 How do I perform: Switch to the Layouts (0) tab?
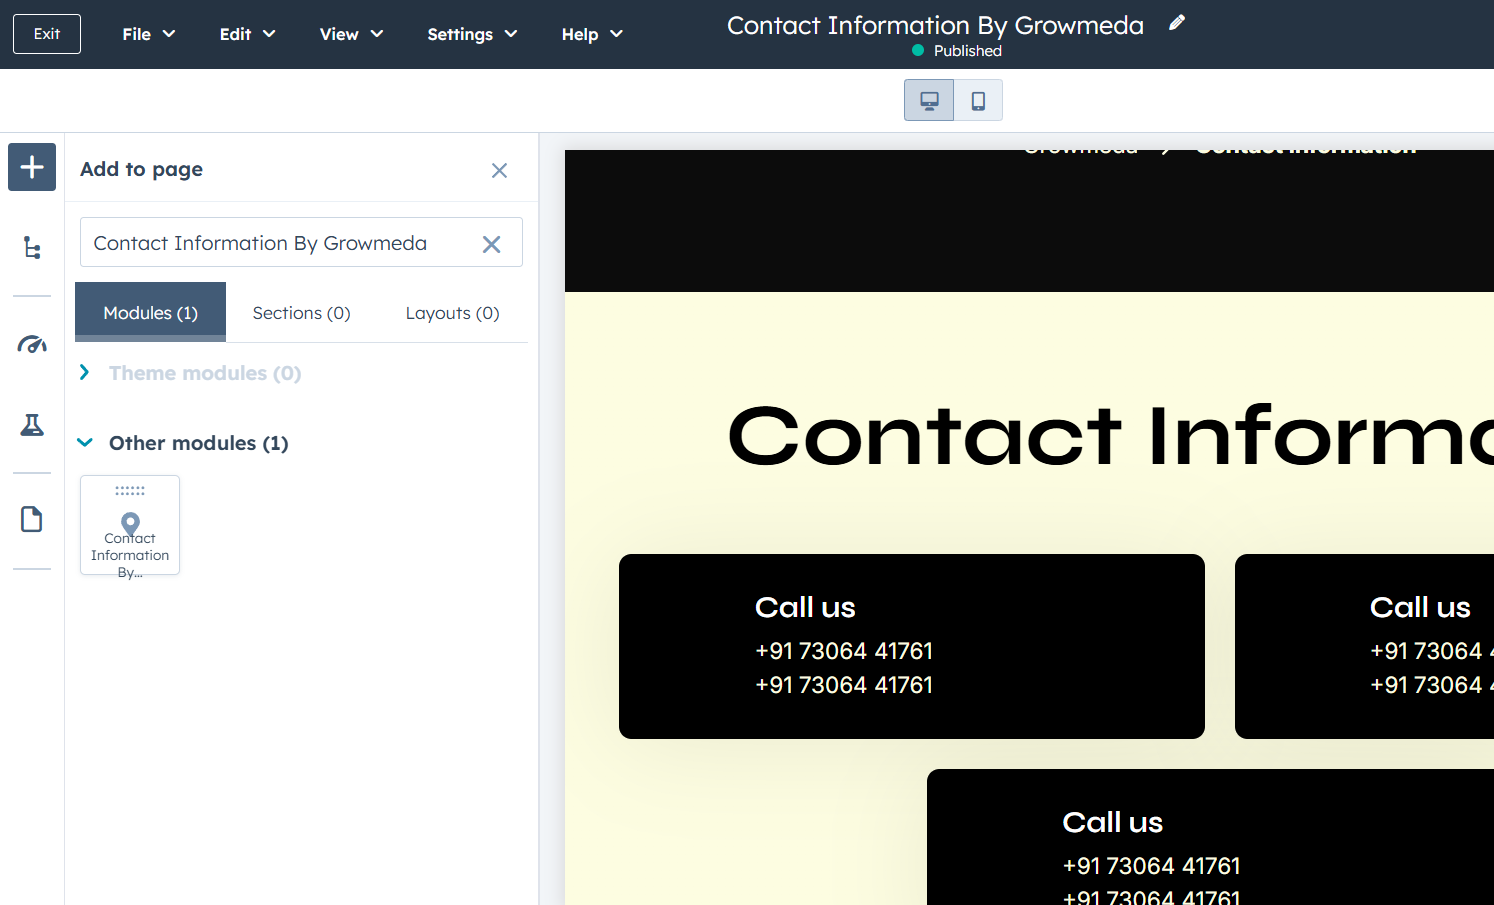pos(452,313)
